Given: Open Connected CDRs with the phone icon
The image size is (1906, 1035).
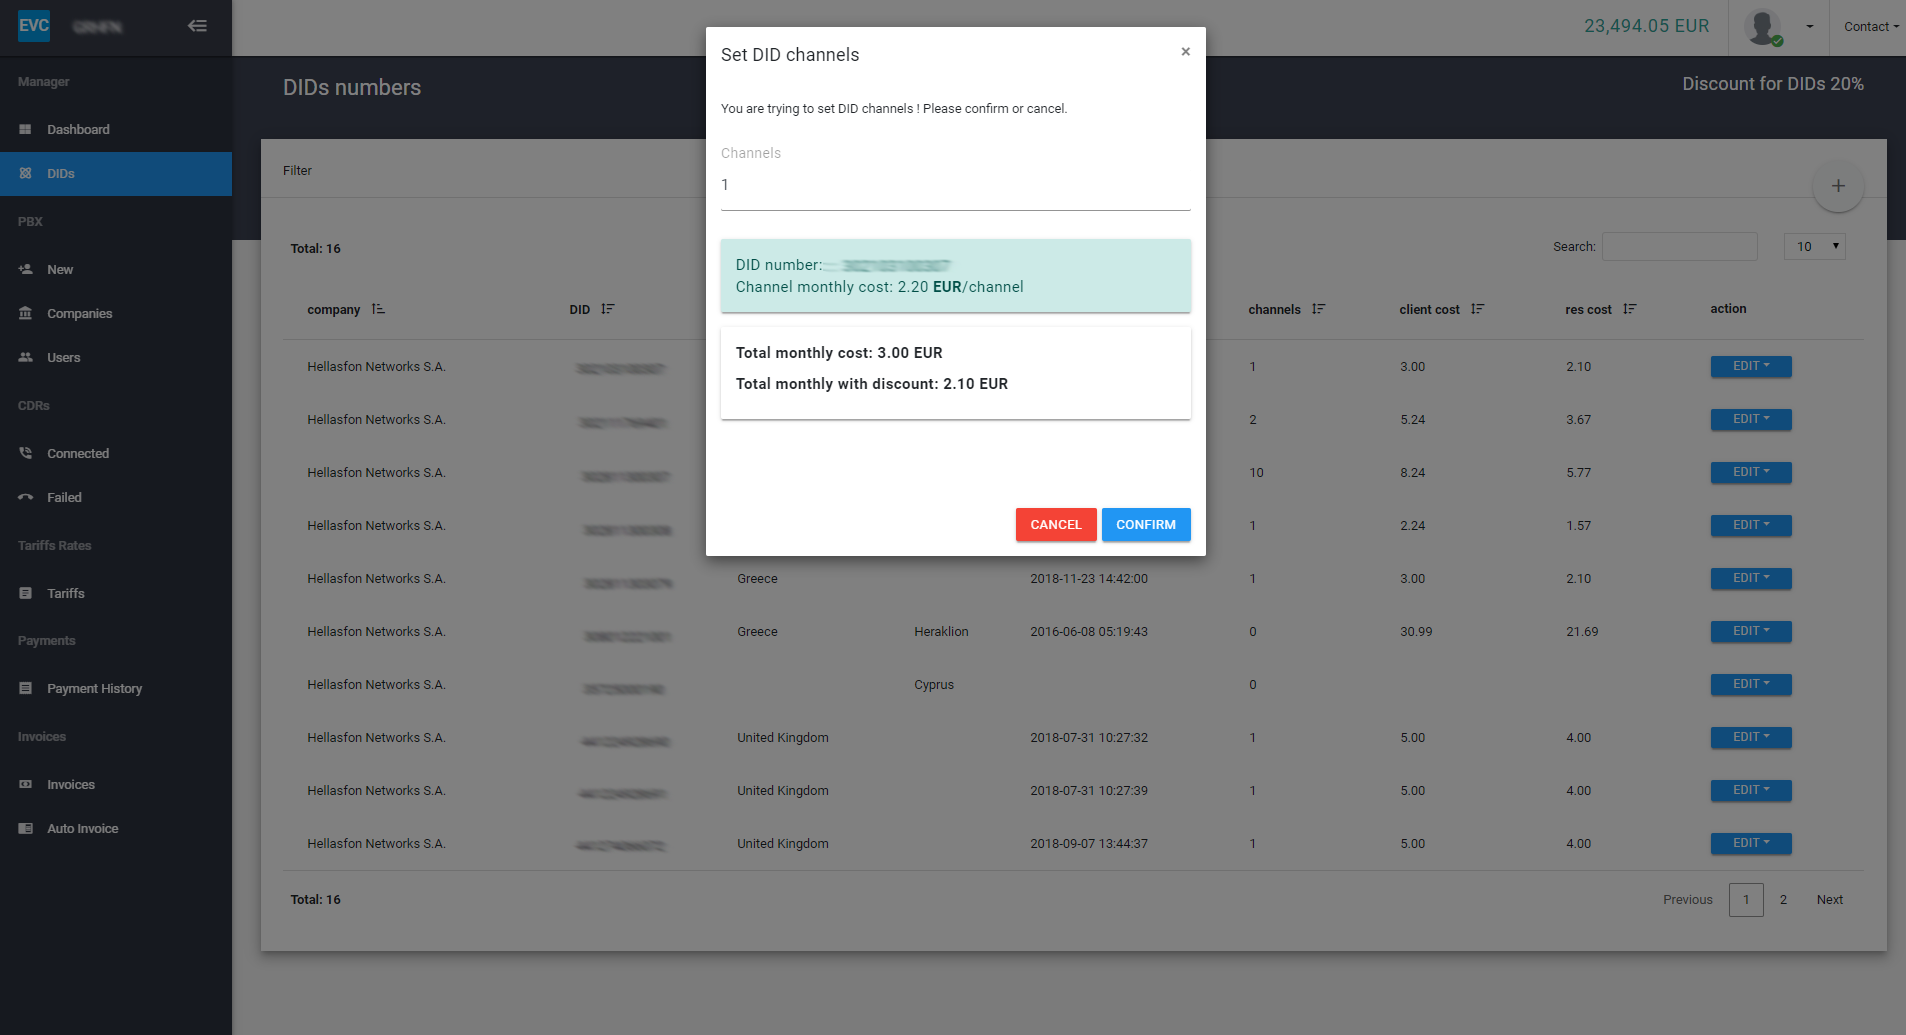Looking at the screenshot, I should tap(27, 453).
